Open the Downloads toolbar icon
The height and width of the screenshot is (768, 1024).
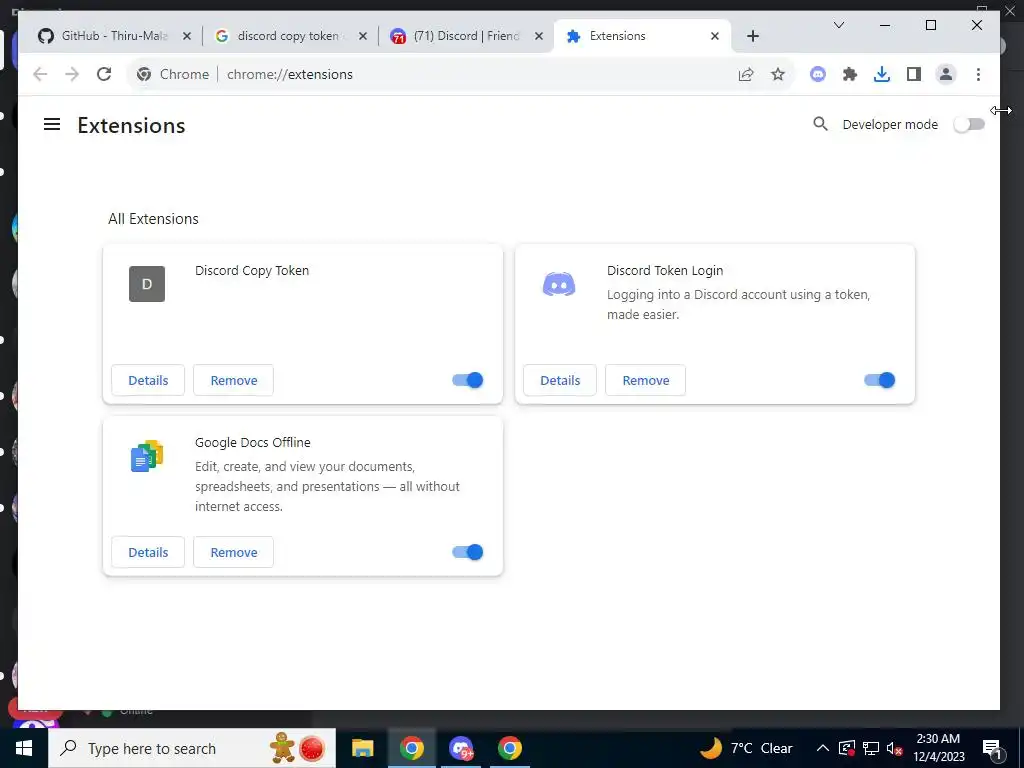click(x=882, y=74)
